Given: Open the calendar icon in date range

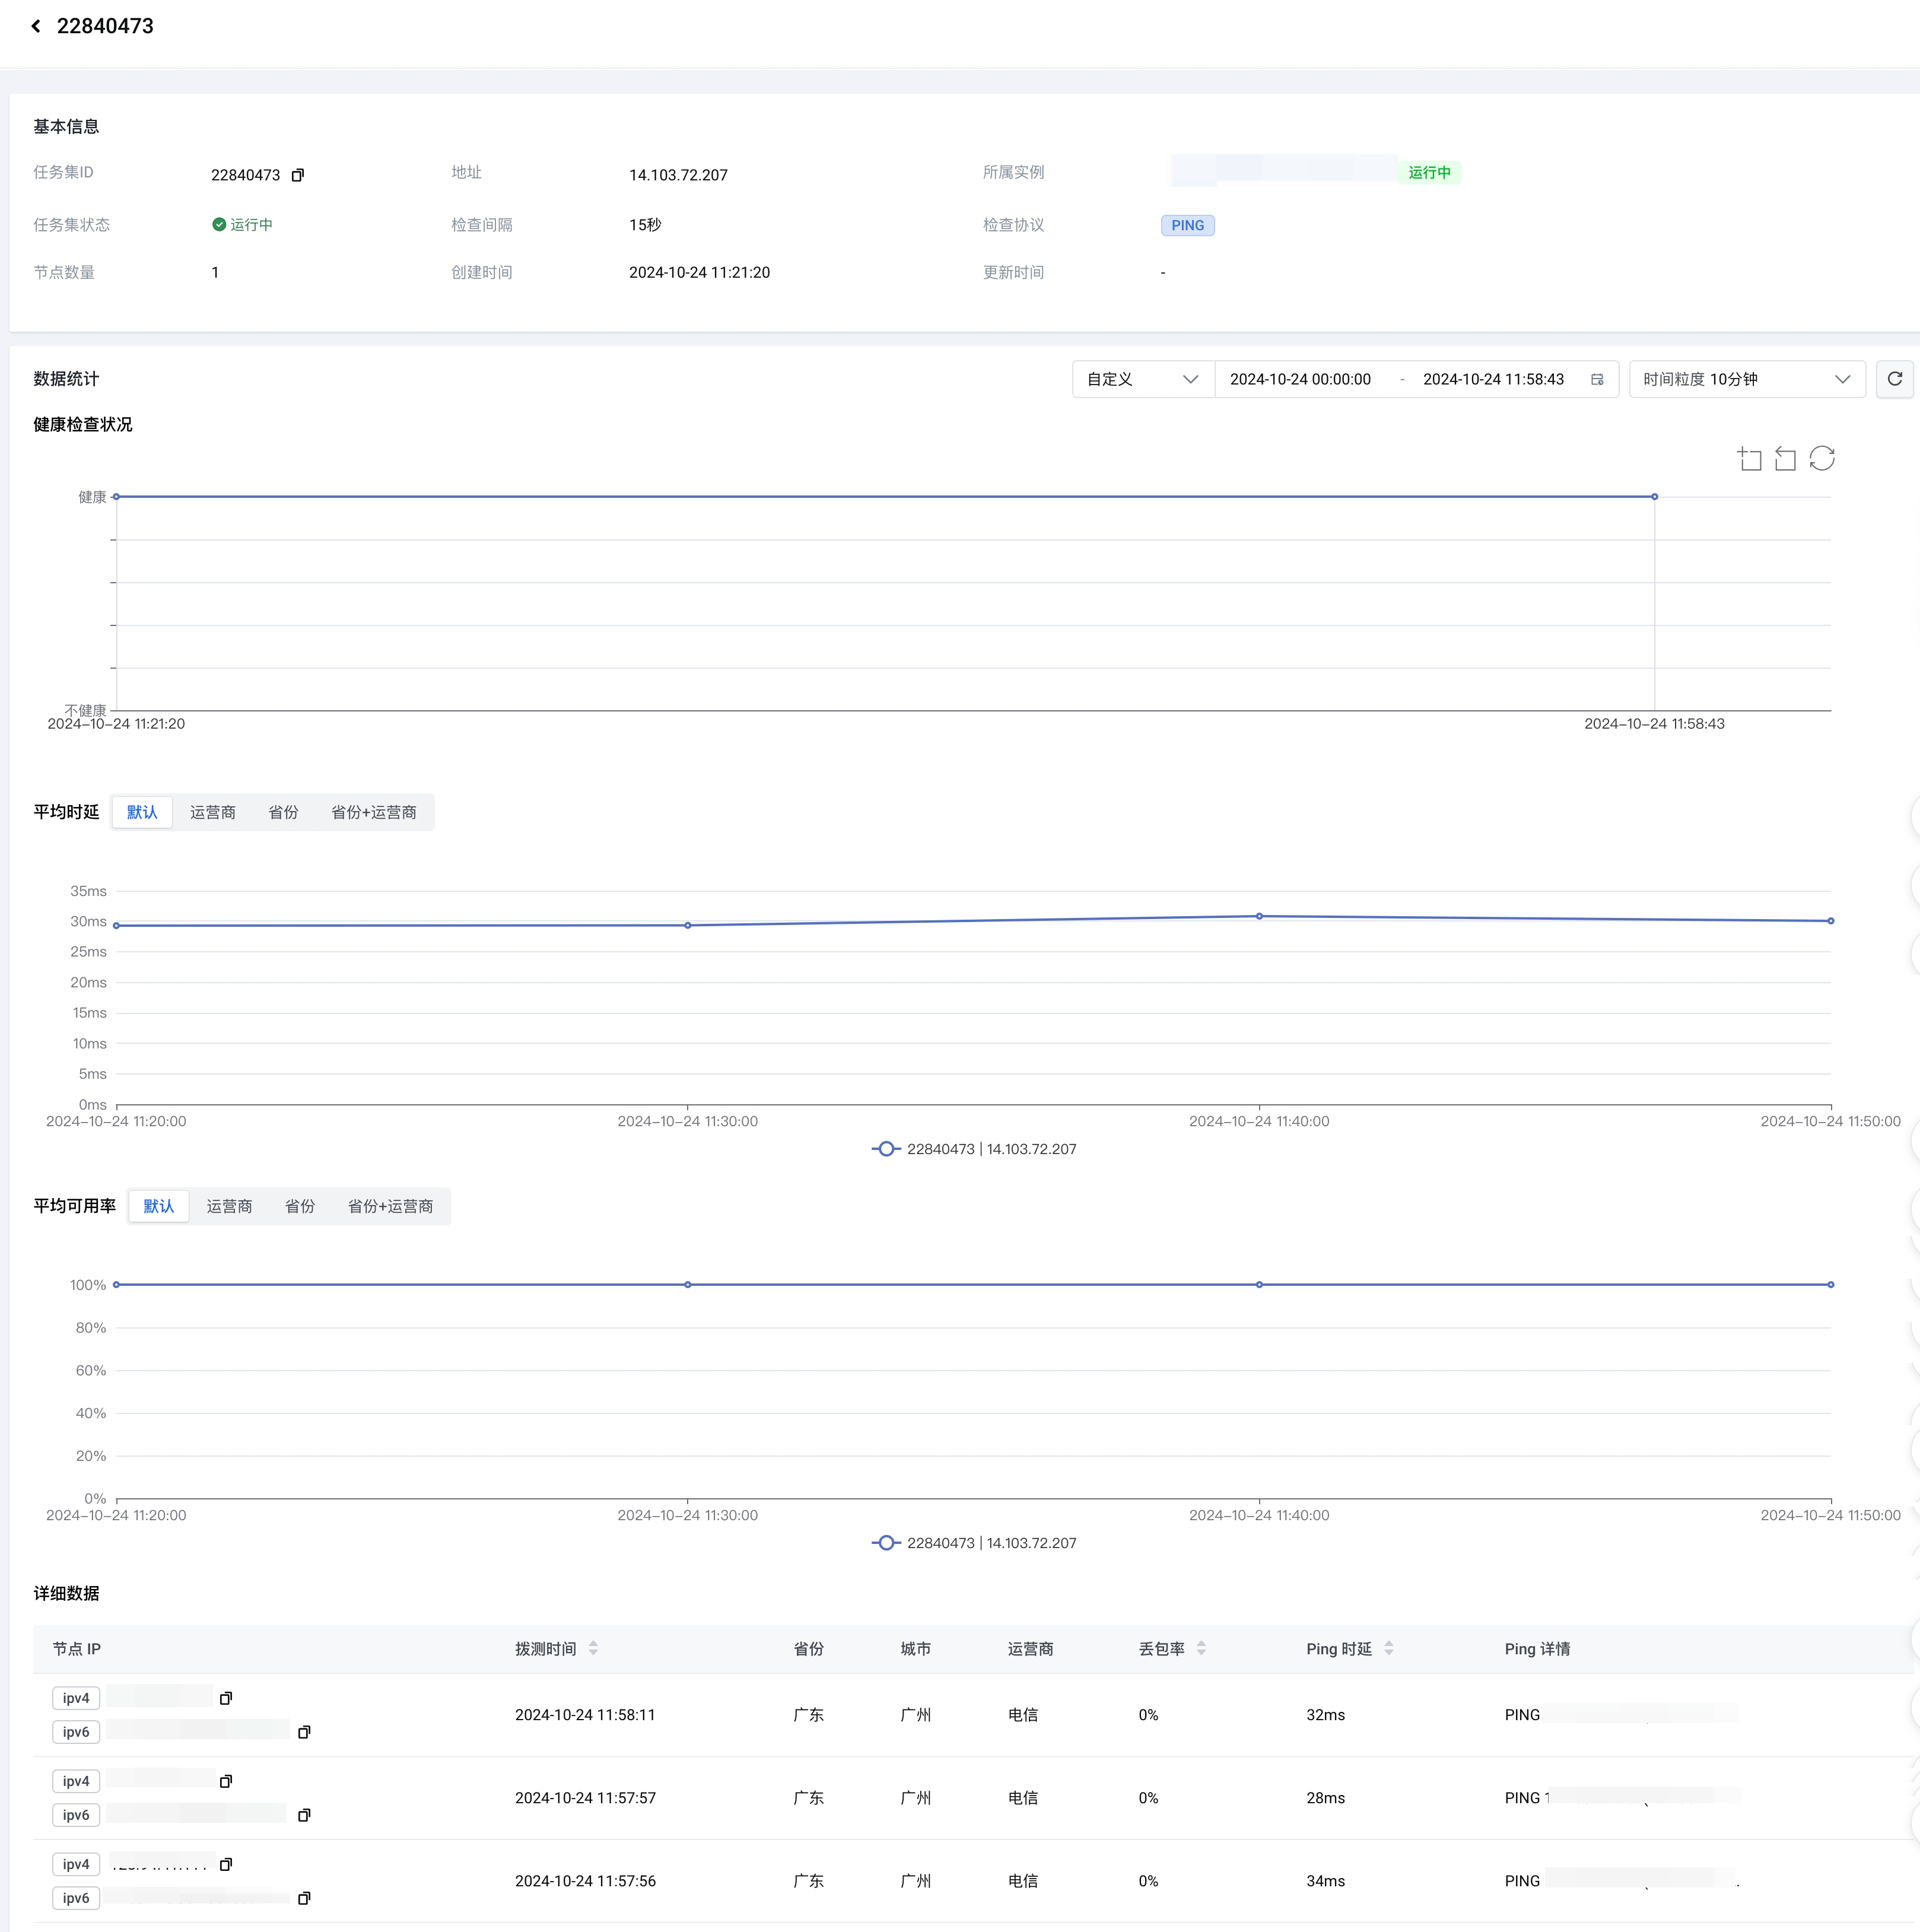Looking at the screenshot, I should click(1597, 379).
